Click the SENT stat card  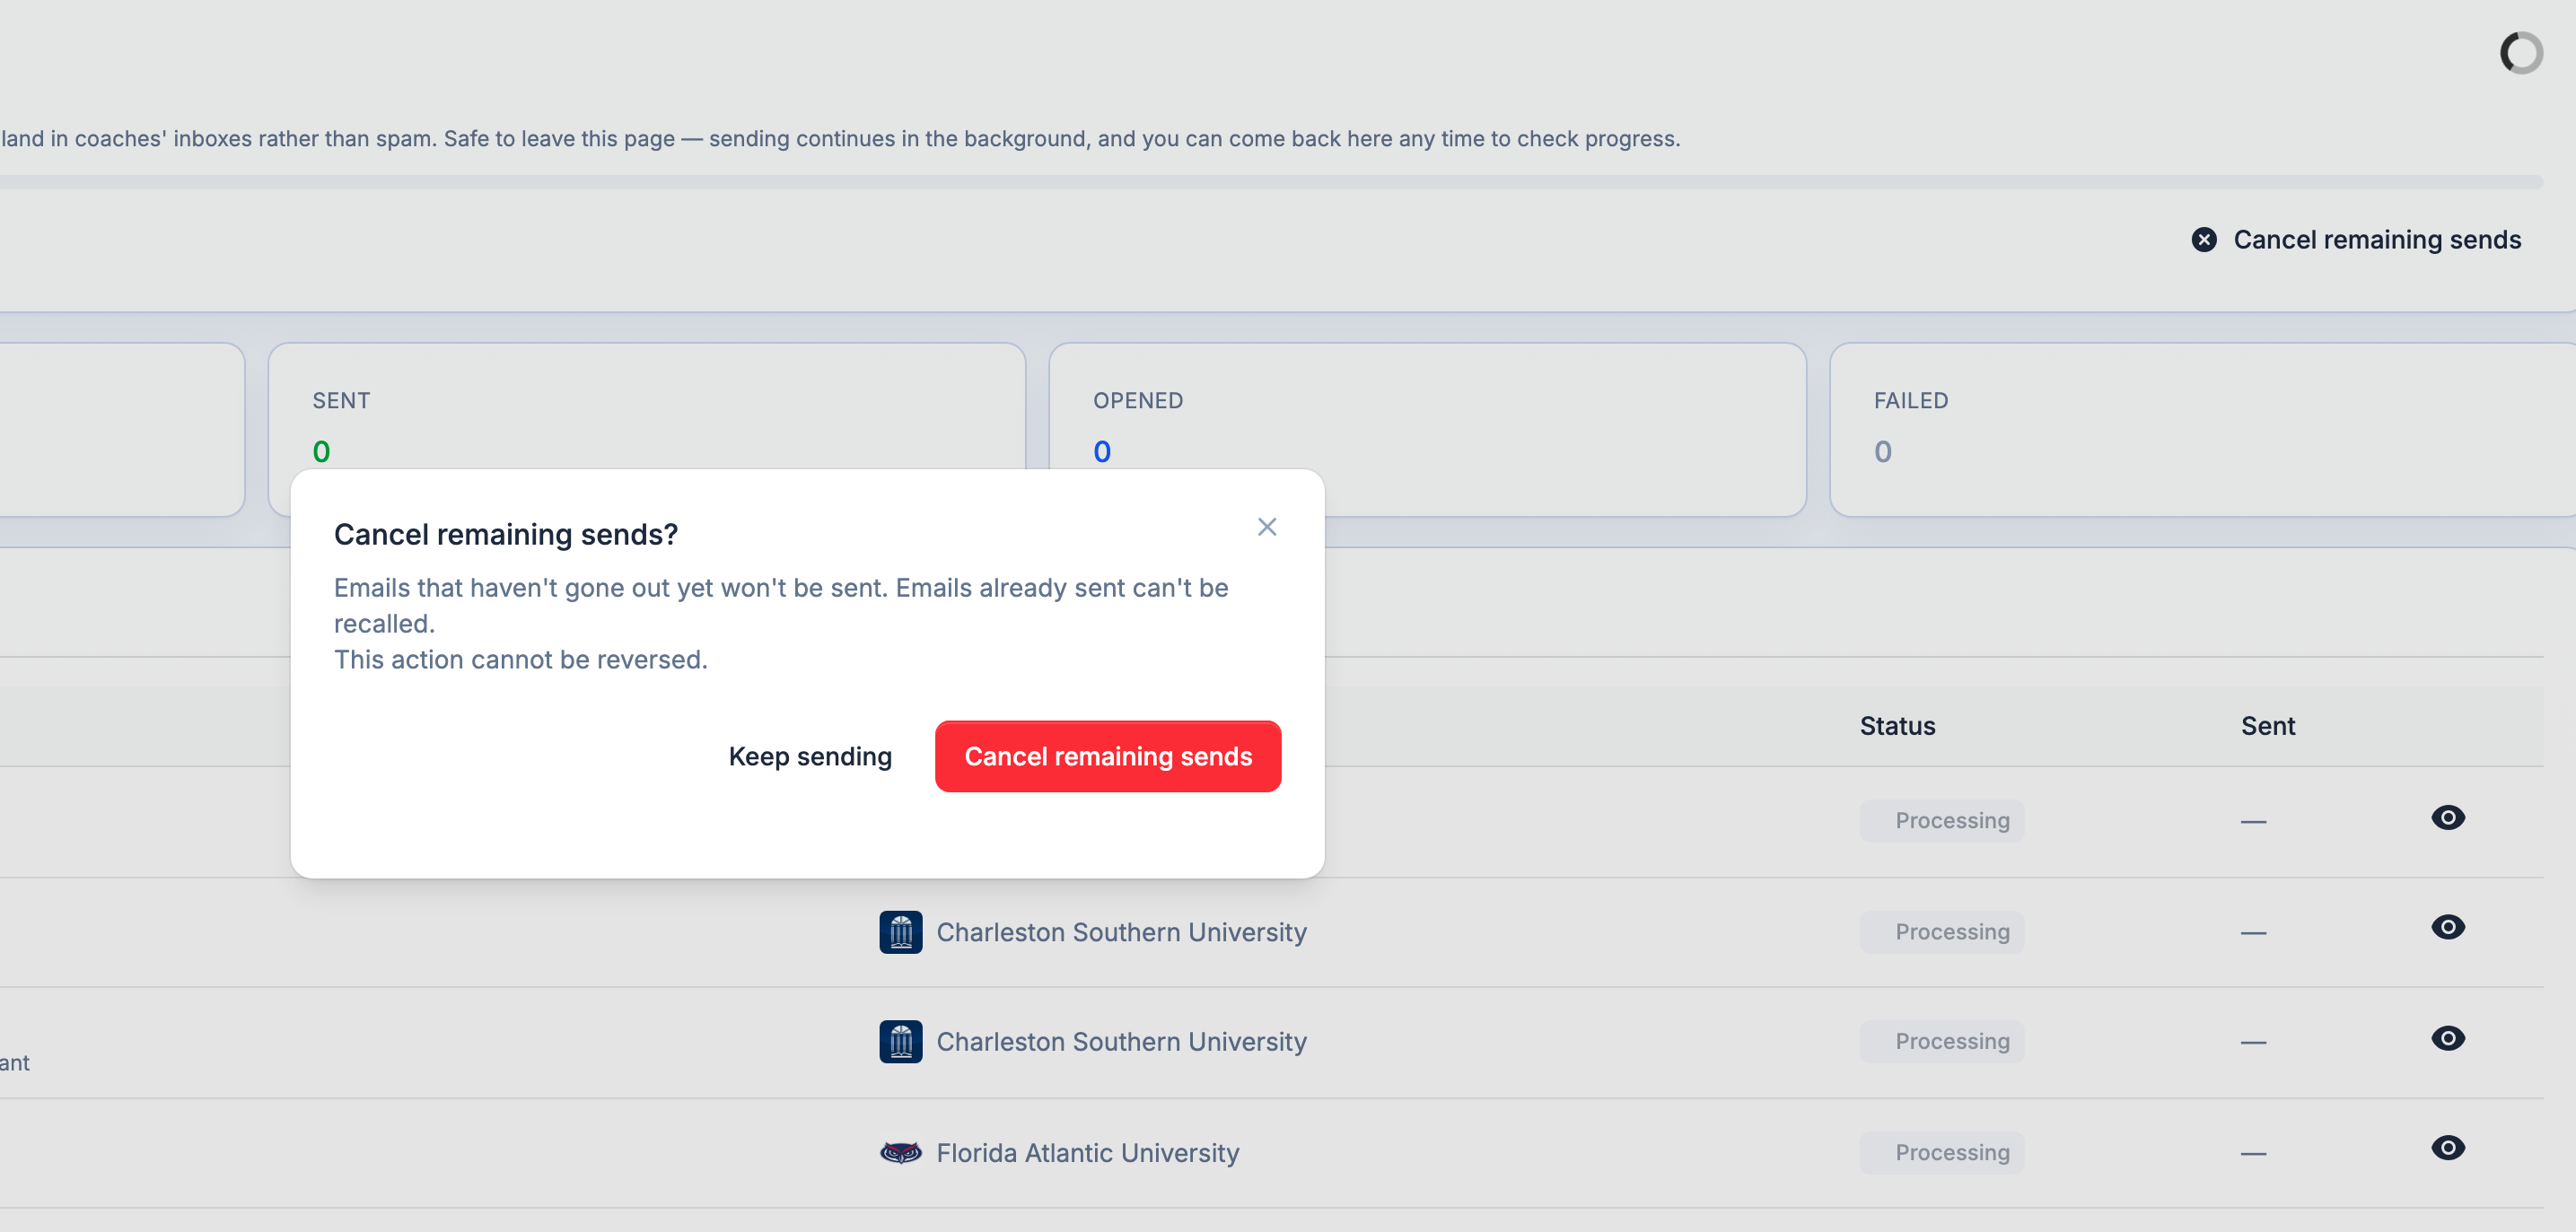tap(646, 430)
